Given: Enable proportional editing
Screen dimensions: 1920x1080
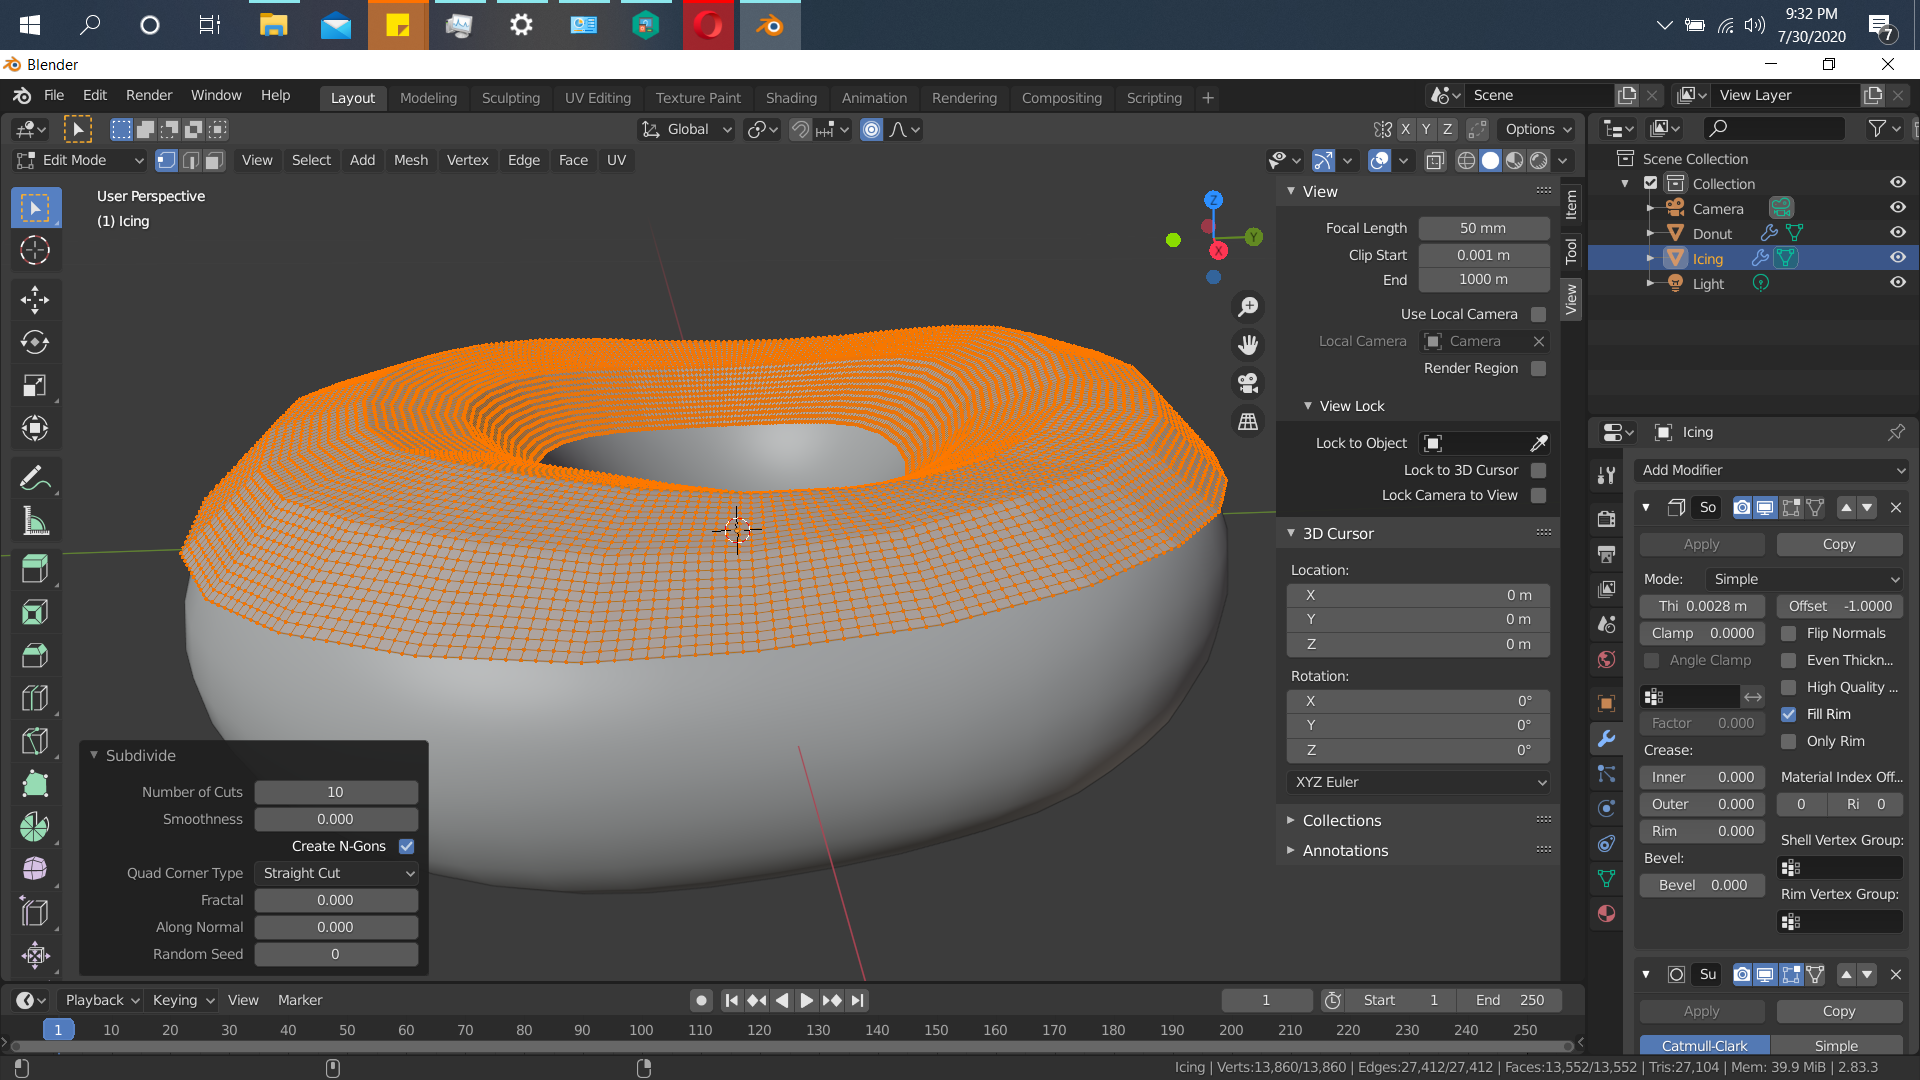Looking at the screenshot, I should click(872, 129).
